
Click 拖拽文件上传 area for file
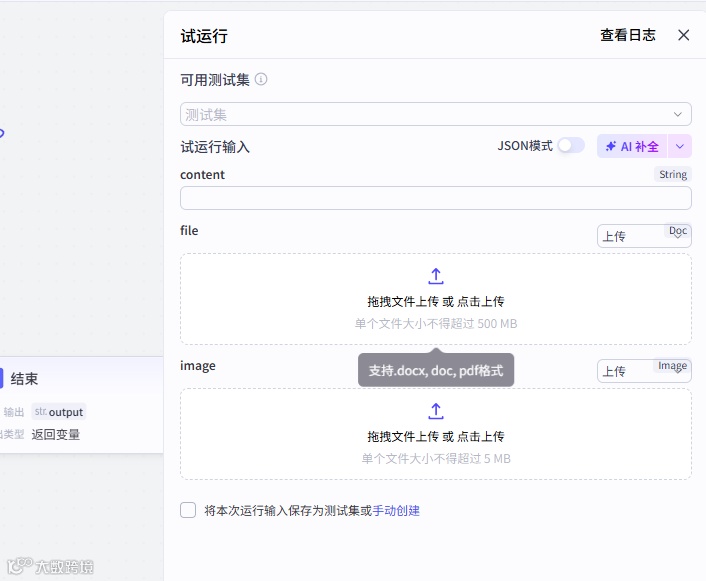click(x=435, y=299)
